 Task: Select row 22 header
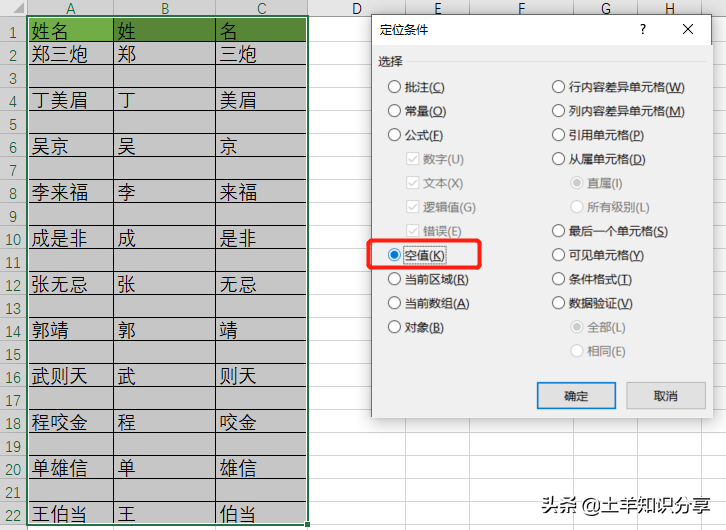tap(13, 515)
